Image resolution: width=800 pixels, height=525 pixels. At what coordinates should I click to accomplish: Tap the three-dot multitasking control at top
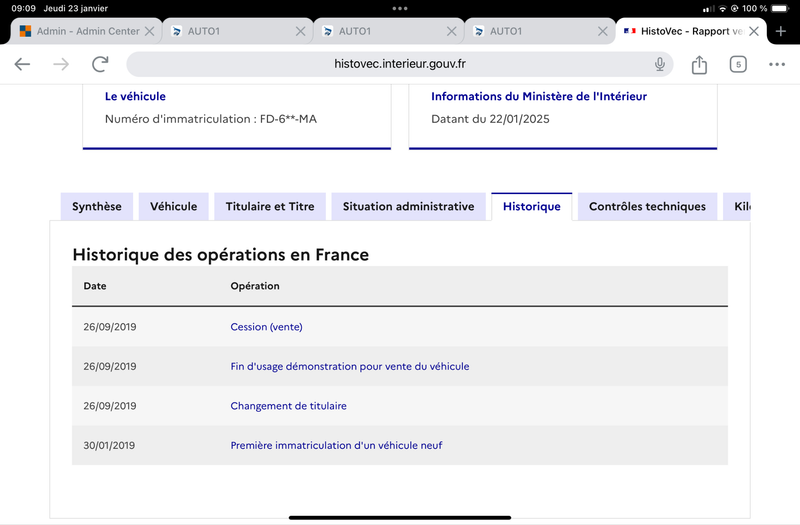pos(400,8)
